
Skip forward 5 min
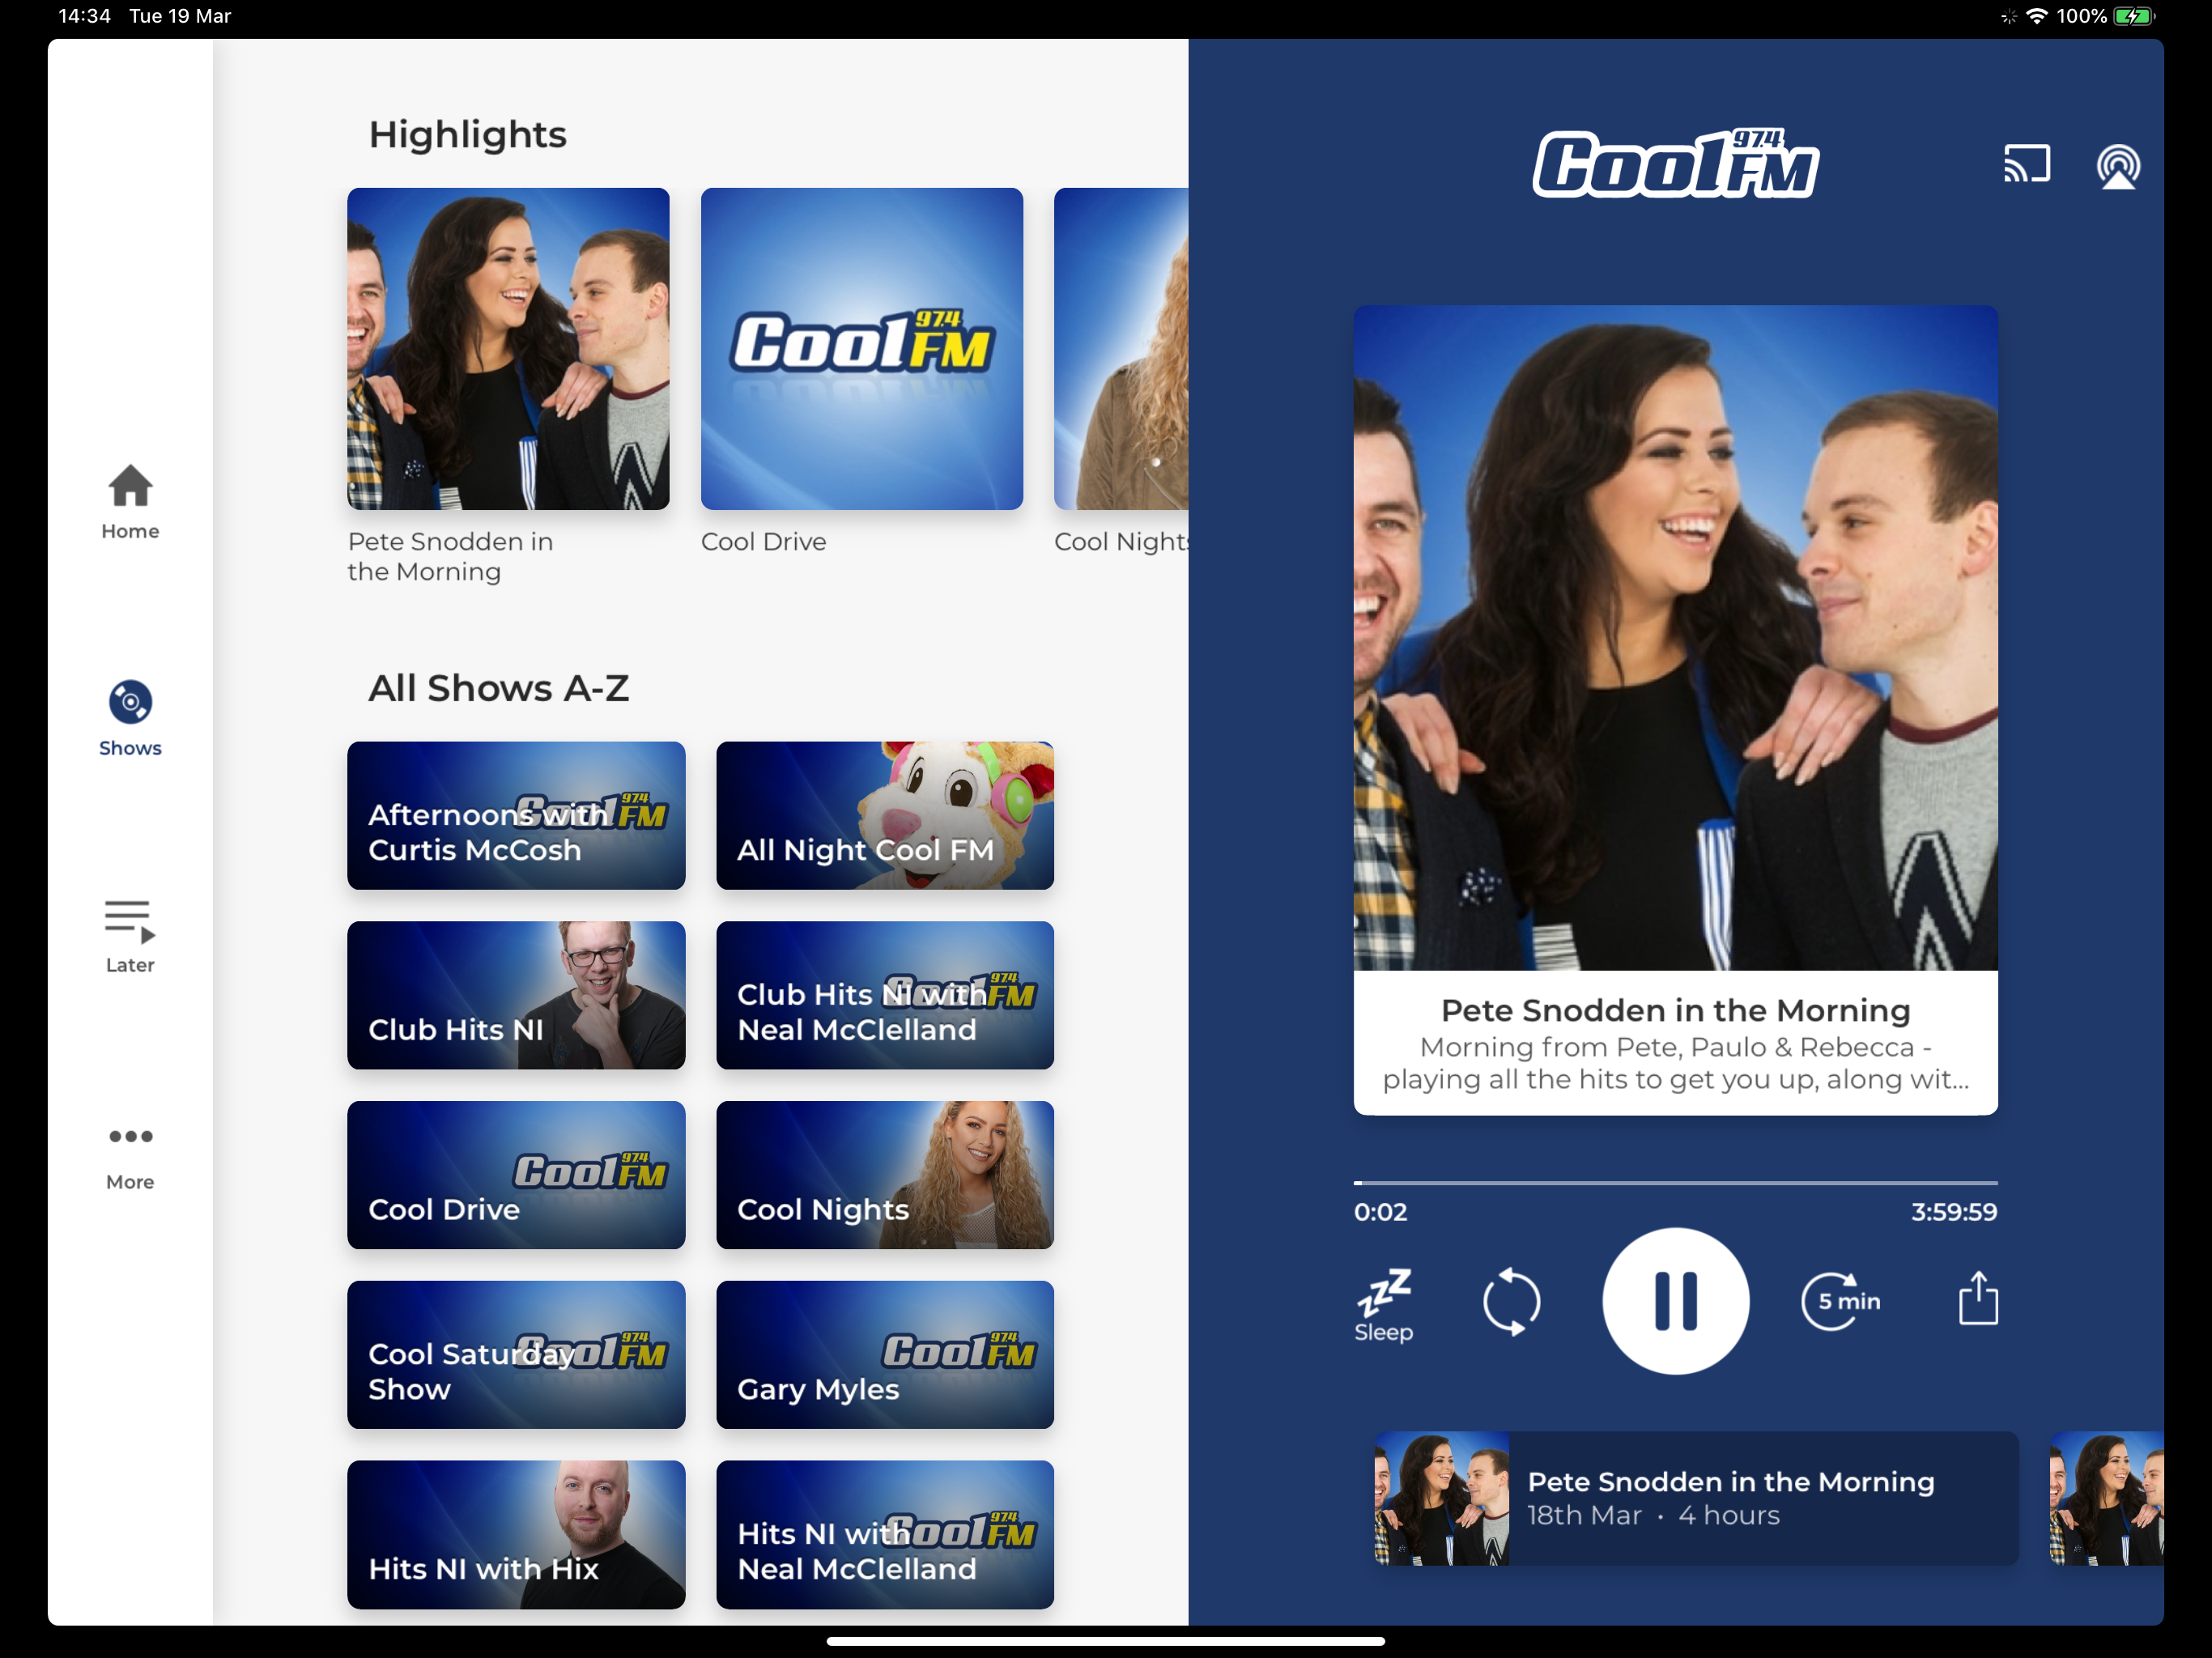click(1840, 1301)
